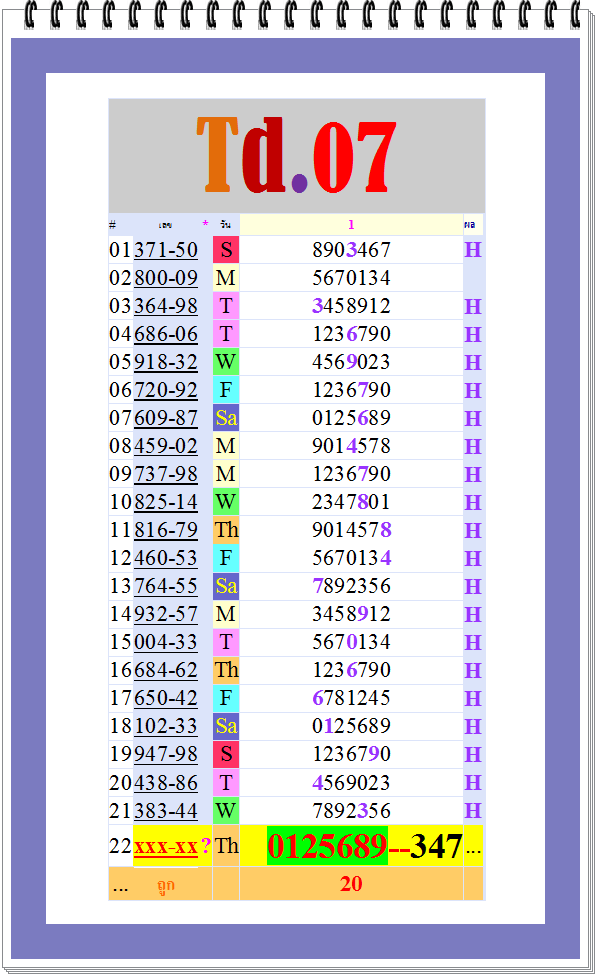Viewport: 597px width, 976px height.
Task: Select the 947-98 underlined entry
Action: [x=166, y=754]
